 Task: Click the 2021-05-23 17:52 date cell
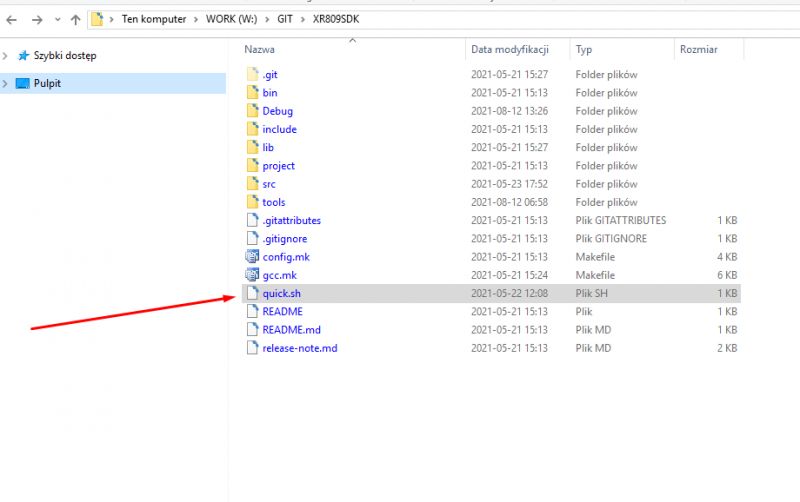click(x=509, y=184)
